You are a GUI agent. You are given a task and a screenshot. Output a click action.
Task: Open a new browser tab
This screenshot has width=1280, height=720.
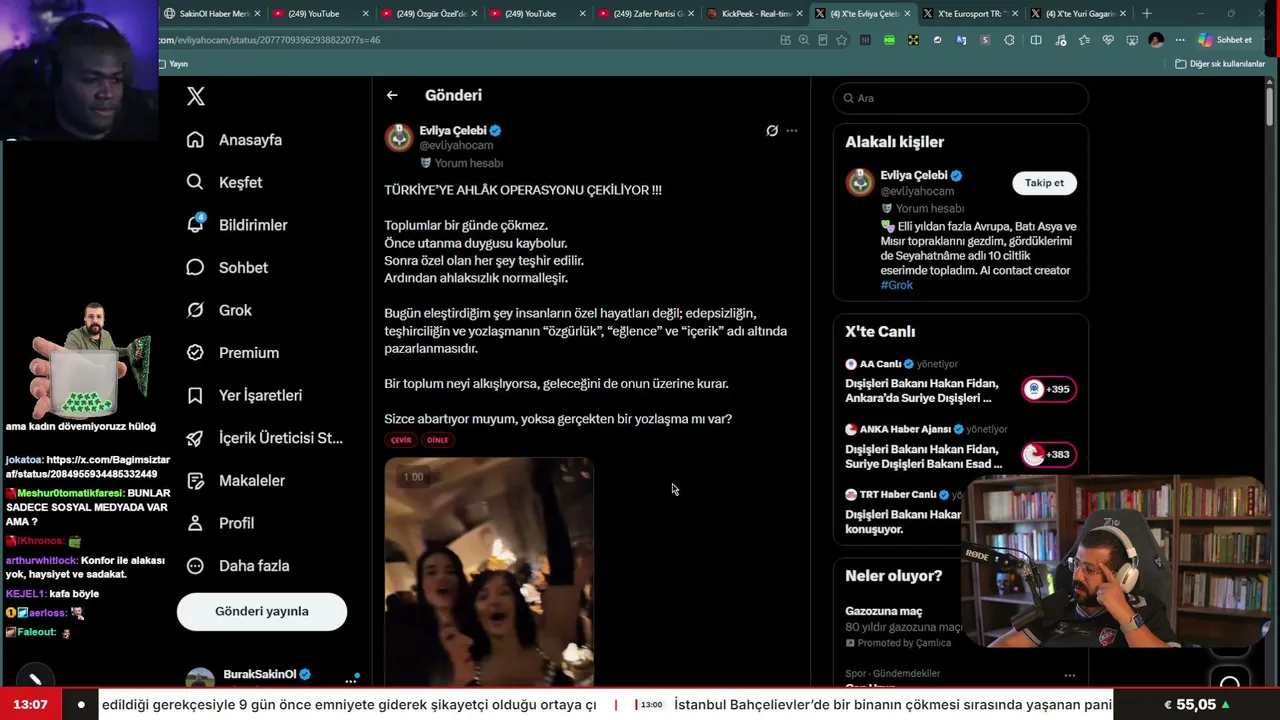click(x=1147, y=14)
